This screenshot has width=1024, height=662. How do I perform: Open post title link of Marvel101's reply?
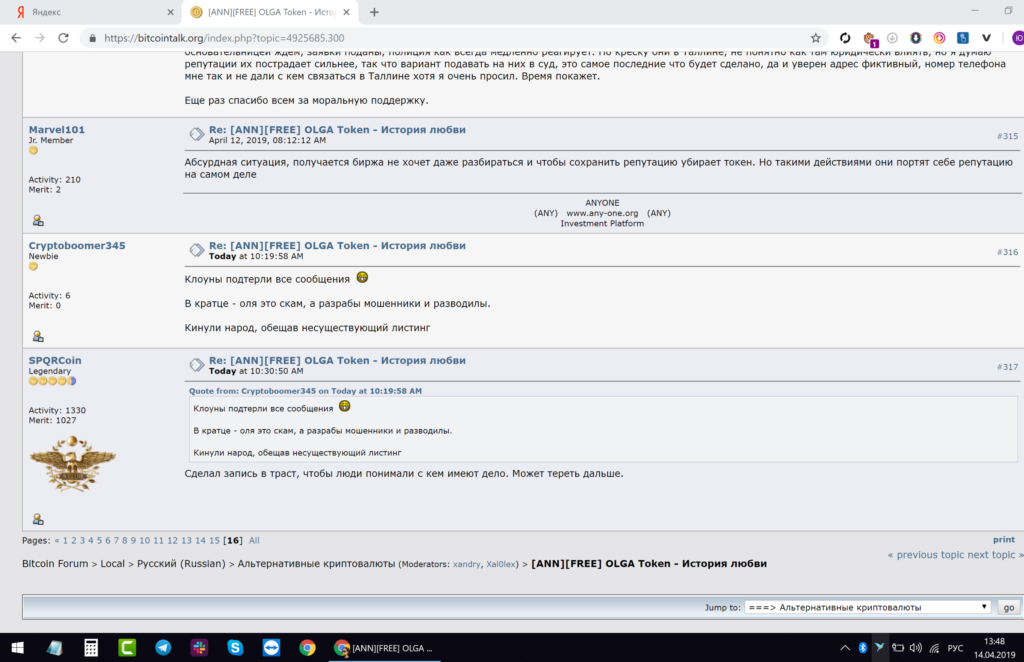click(x=337, y=129)
